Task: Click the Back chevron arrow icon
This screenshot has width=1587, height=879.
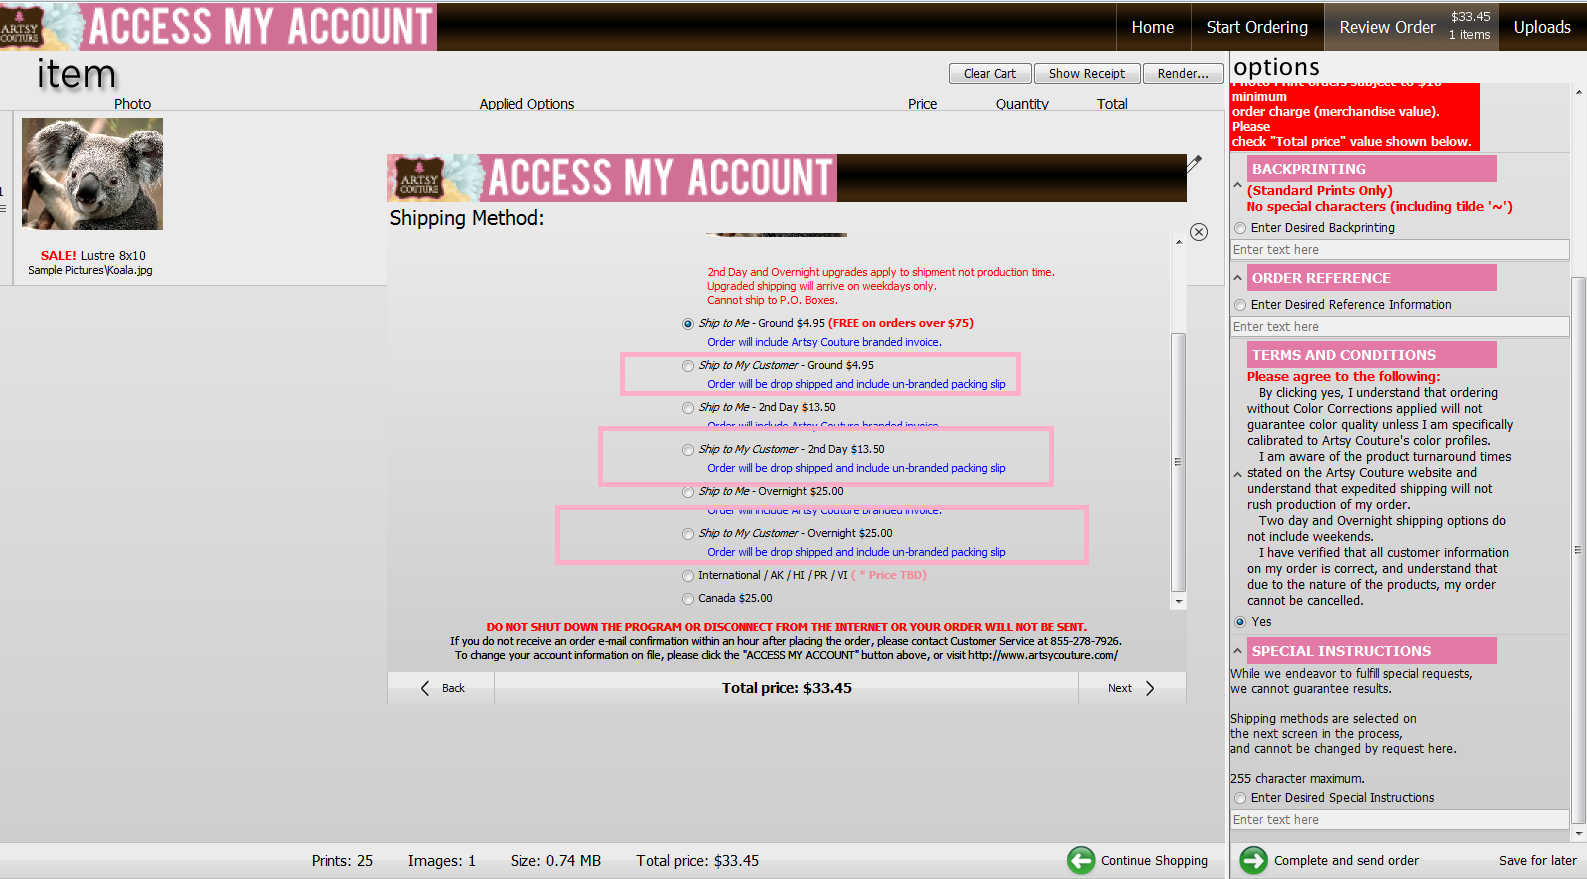Action: (425, 688)
